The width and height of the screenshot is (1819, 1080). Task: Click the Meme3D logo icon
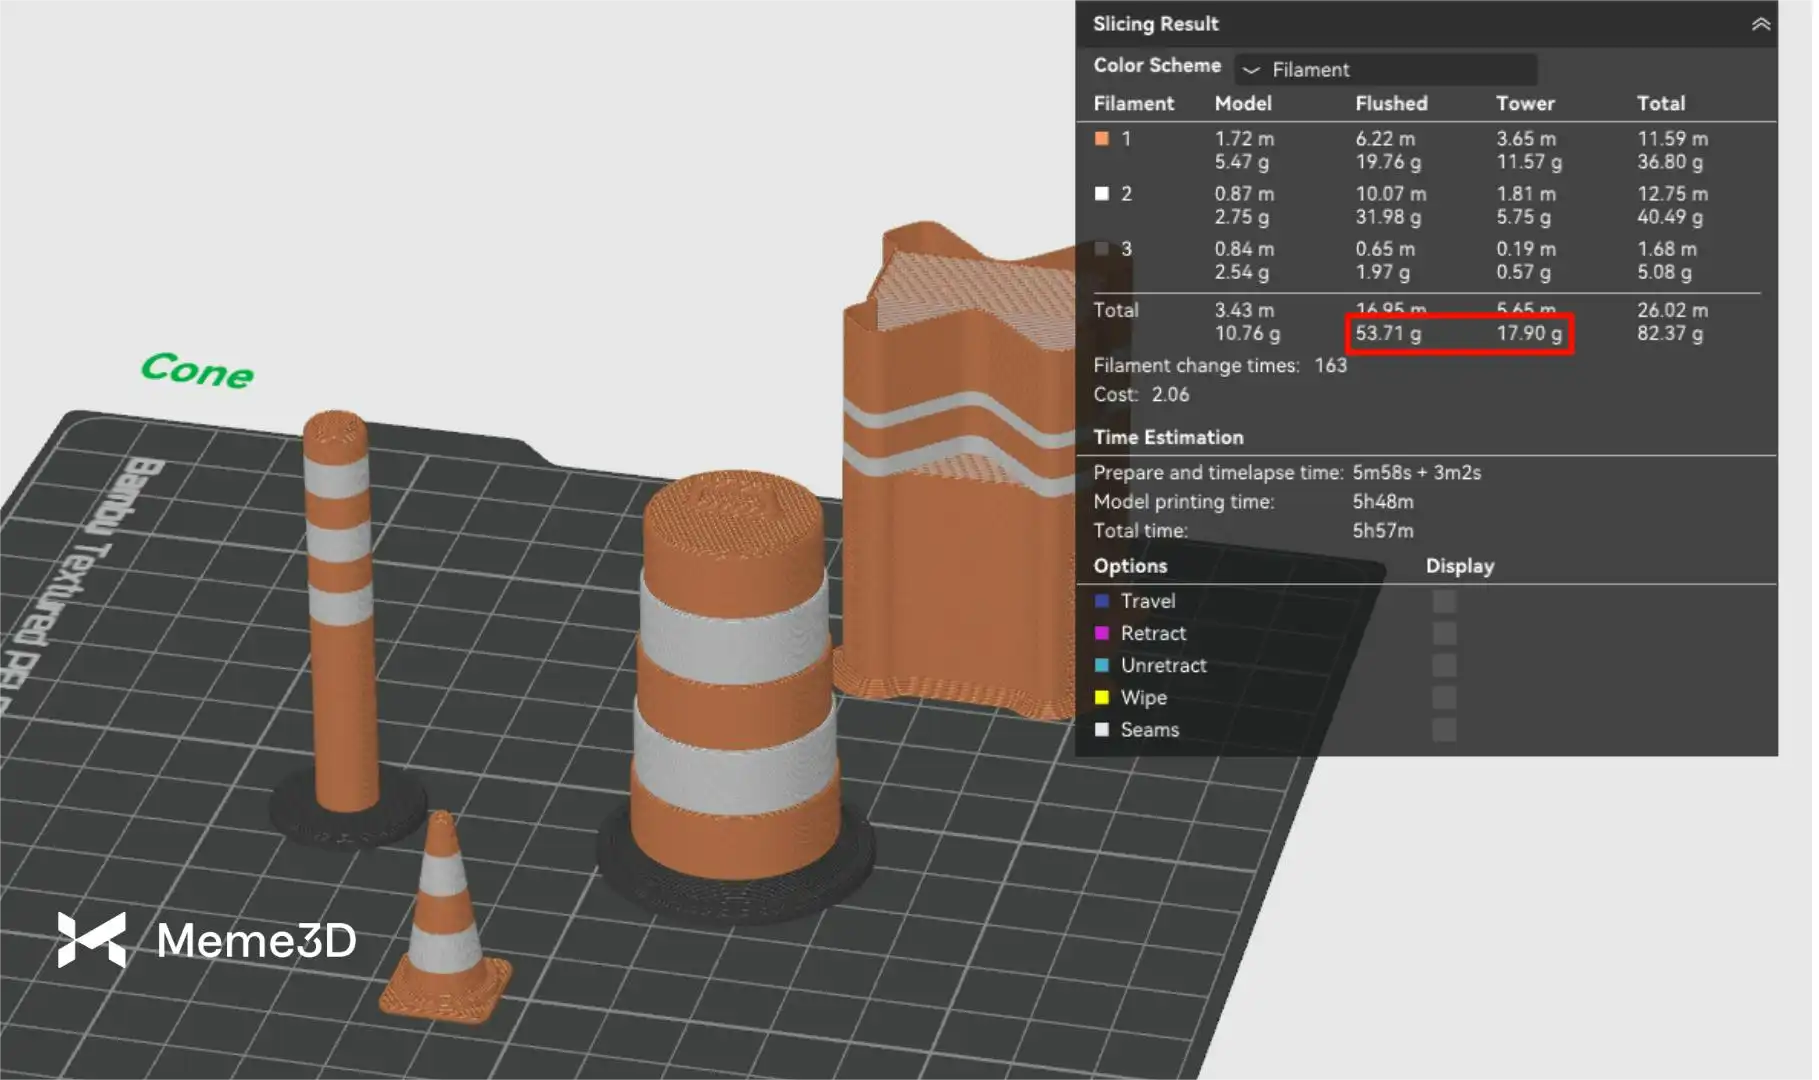coord(91,939)
